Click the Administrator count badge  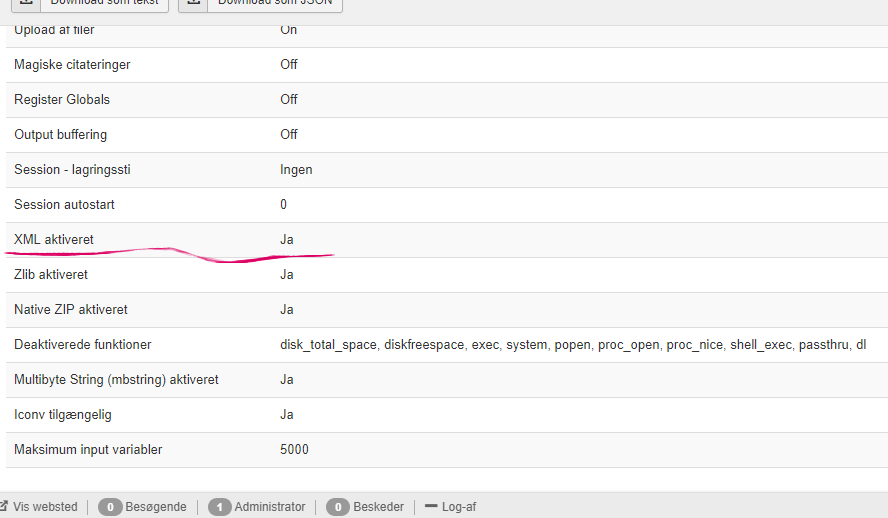pos(219,507)
